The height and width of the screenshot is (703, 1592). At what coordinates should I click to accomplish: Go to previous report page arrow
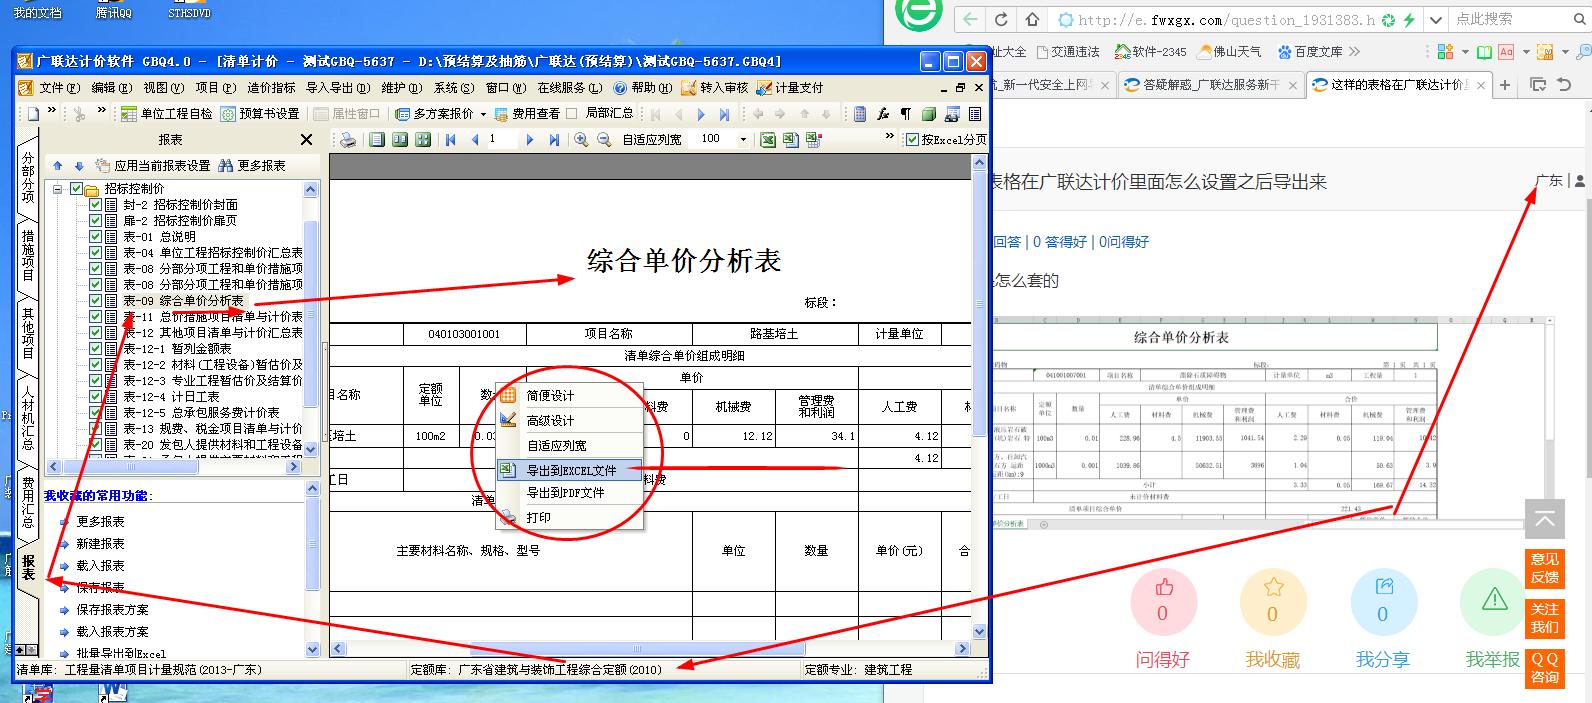coord(475,140)
